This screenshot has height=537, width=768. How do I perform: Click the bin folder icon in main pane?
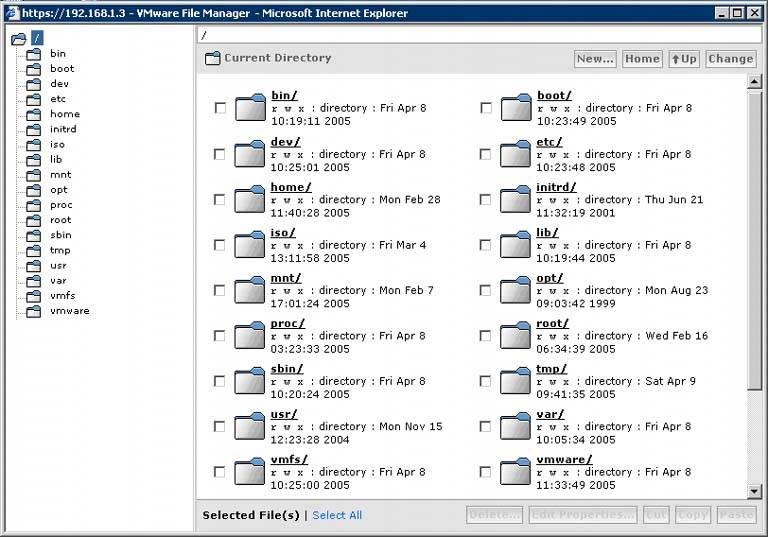tap(249, 108)
